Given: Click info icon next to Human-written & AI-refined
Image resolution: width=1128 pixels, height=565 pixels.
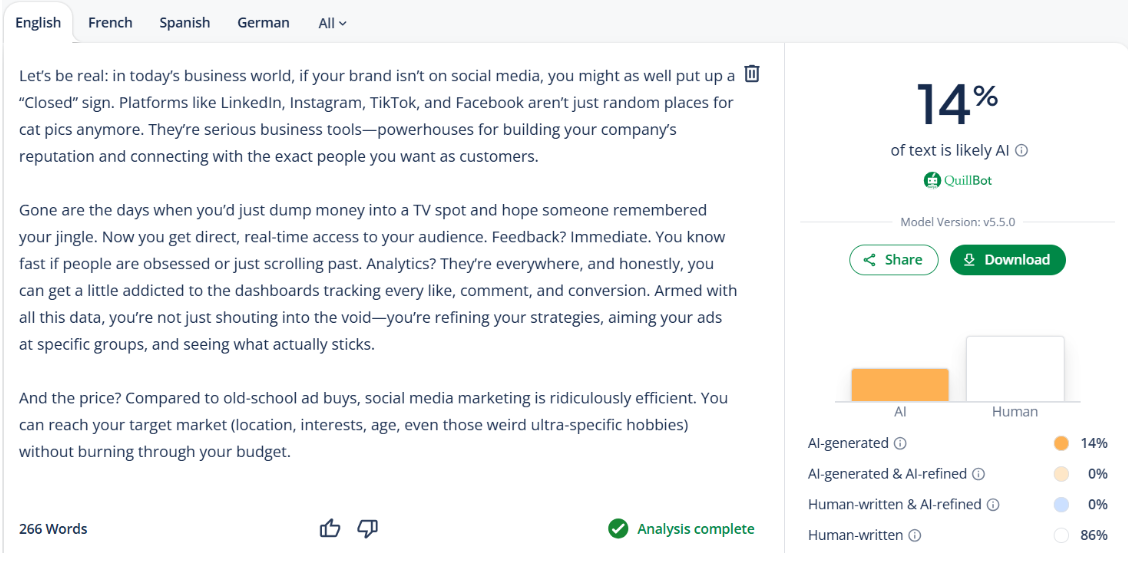Looking at the screenshot, I should click(993, 505).
